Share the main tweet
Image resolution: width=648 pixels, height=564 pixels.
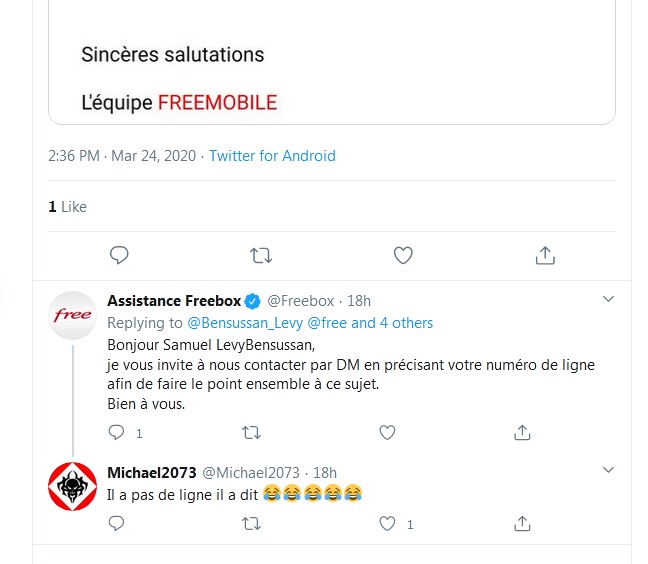545,256
